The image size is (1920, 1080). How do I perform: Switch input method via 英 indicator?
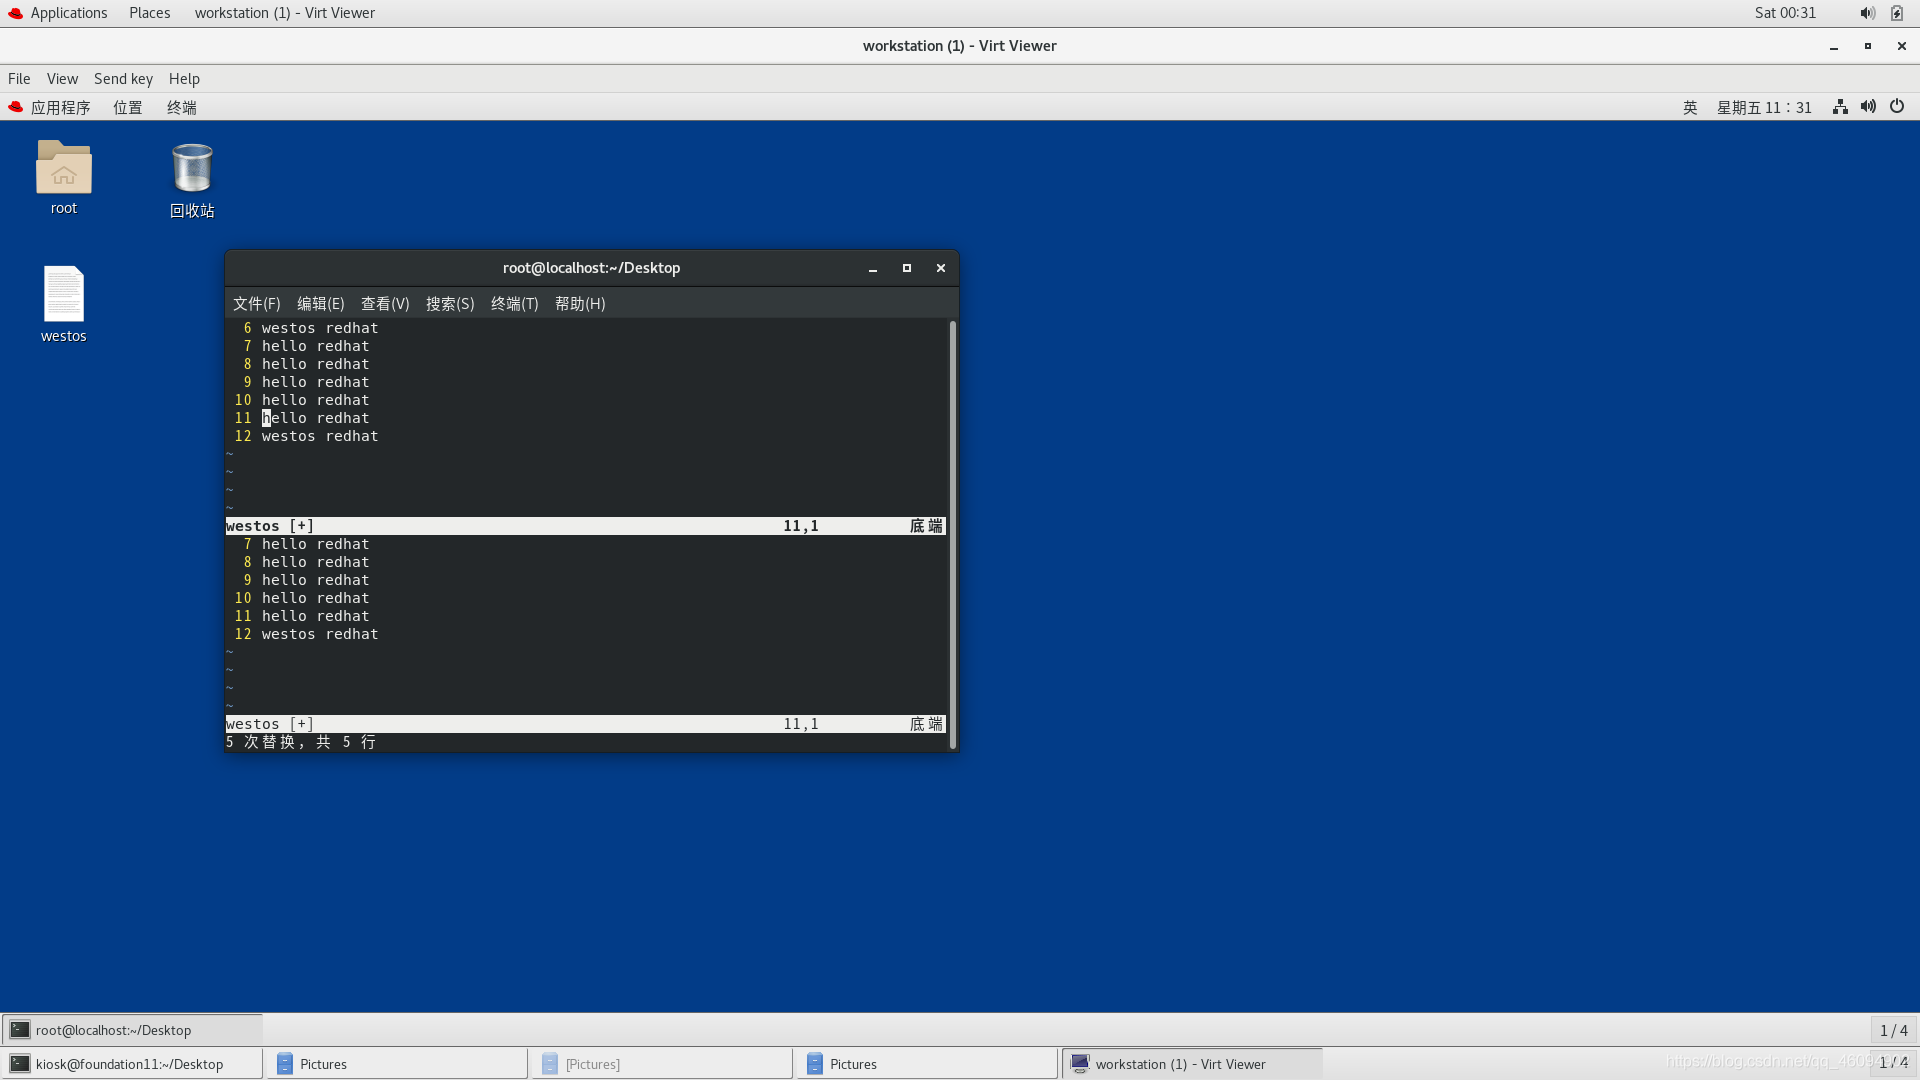coord(1690,107)
